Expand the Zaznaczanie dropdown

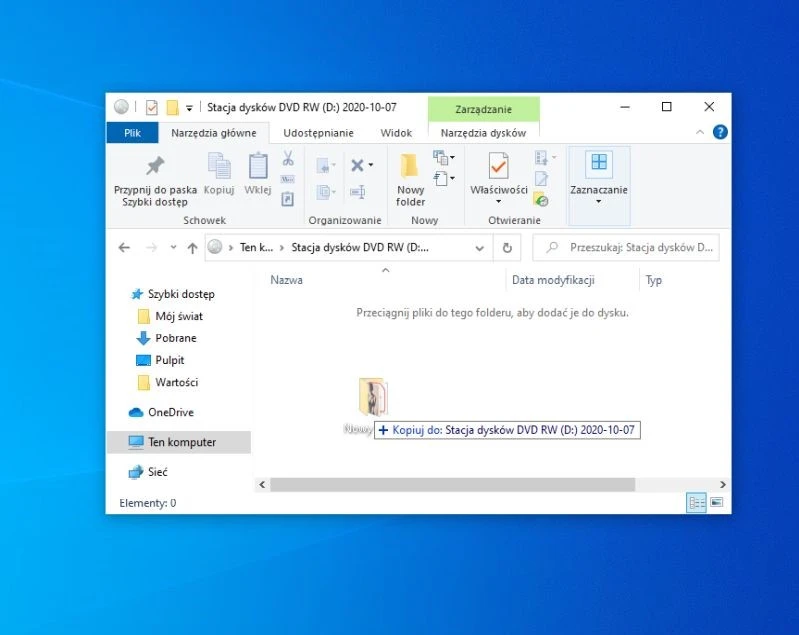click(x=598, y=200)
